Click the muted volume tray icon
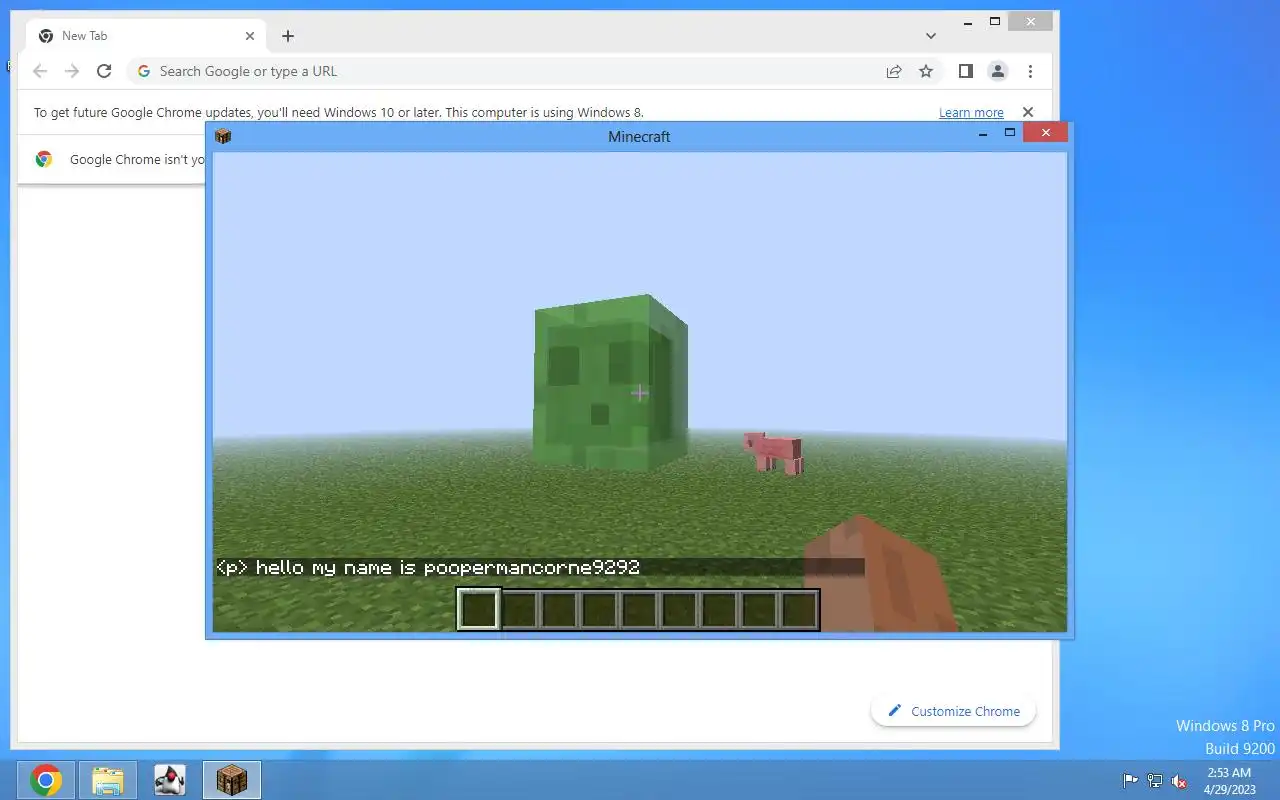The height and width of the screenshot is (800, 1280). click(x=1180, y=781)
